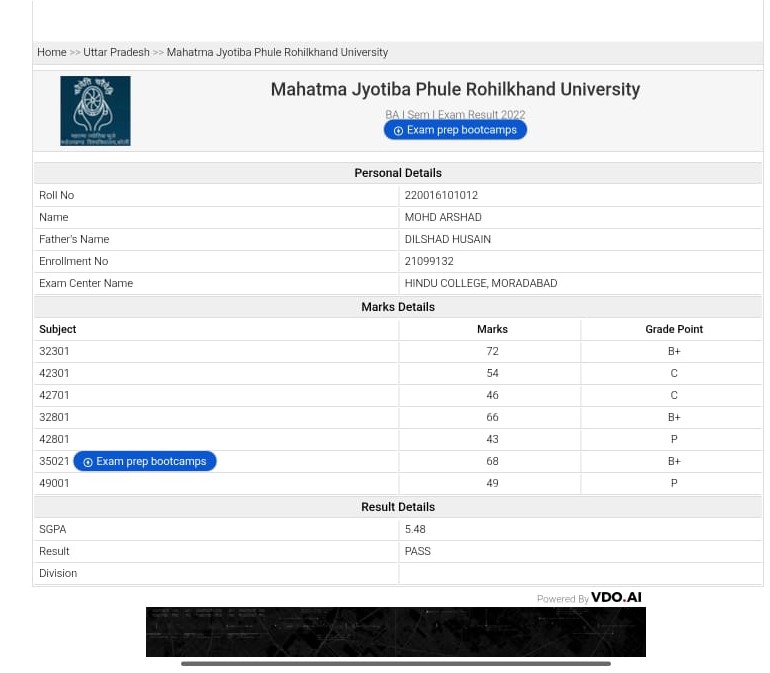Select the marks value 72
770x673 pixels.
(492, 351)
